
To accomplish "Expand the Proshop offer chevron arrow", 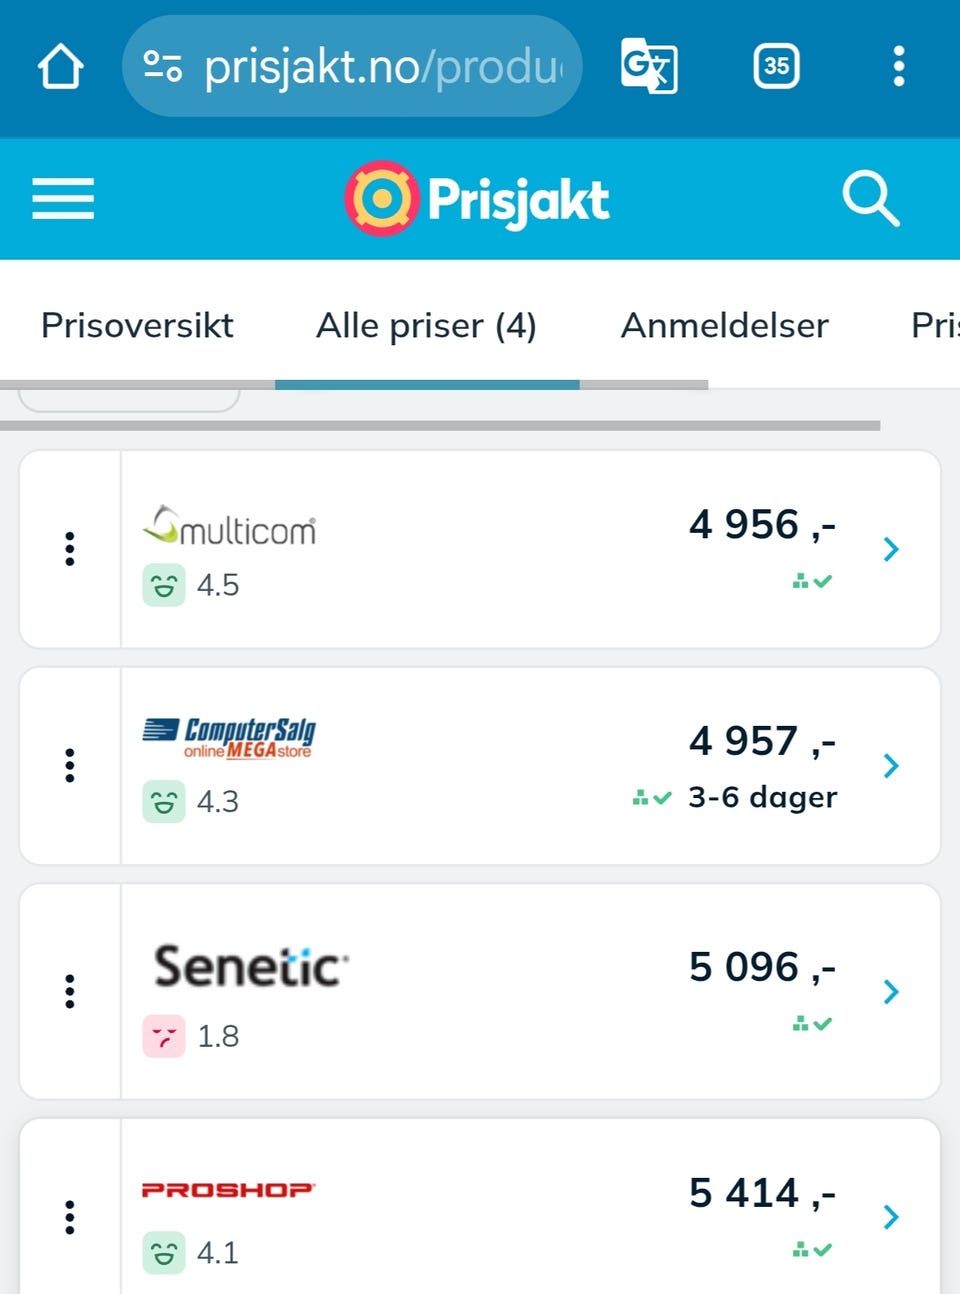I will (891, 1217).
